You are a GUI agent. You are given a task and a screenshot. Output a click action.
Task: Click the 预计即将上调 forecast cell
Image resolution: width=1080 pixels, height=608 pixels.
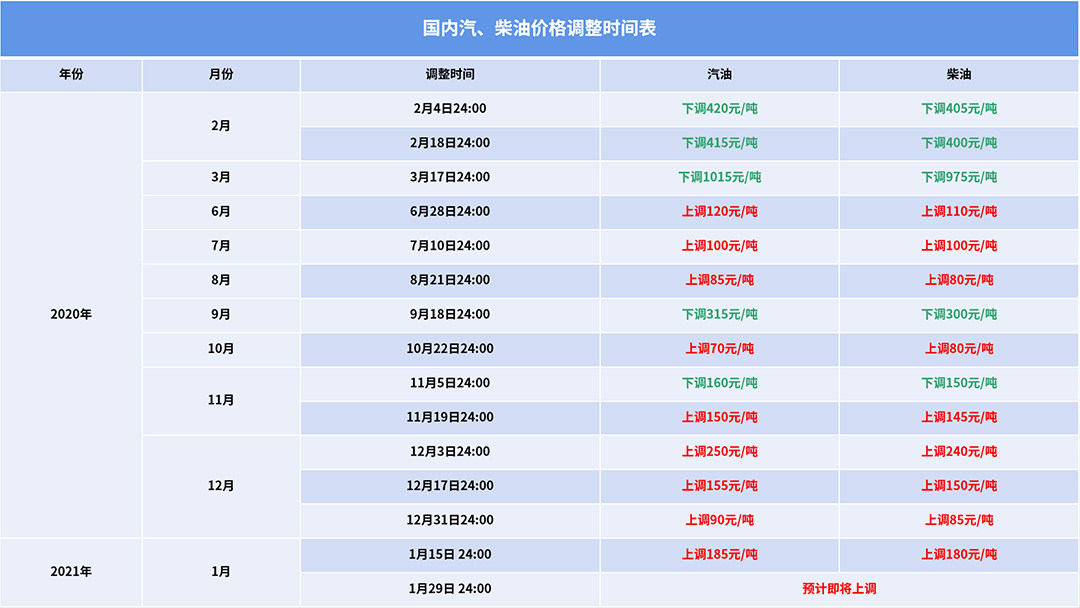pos(839,589)
